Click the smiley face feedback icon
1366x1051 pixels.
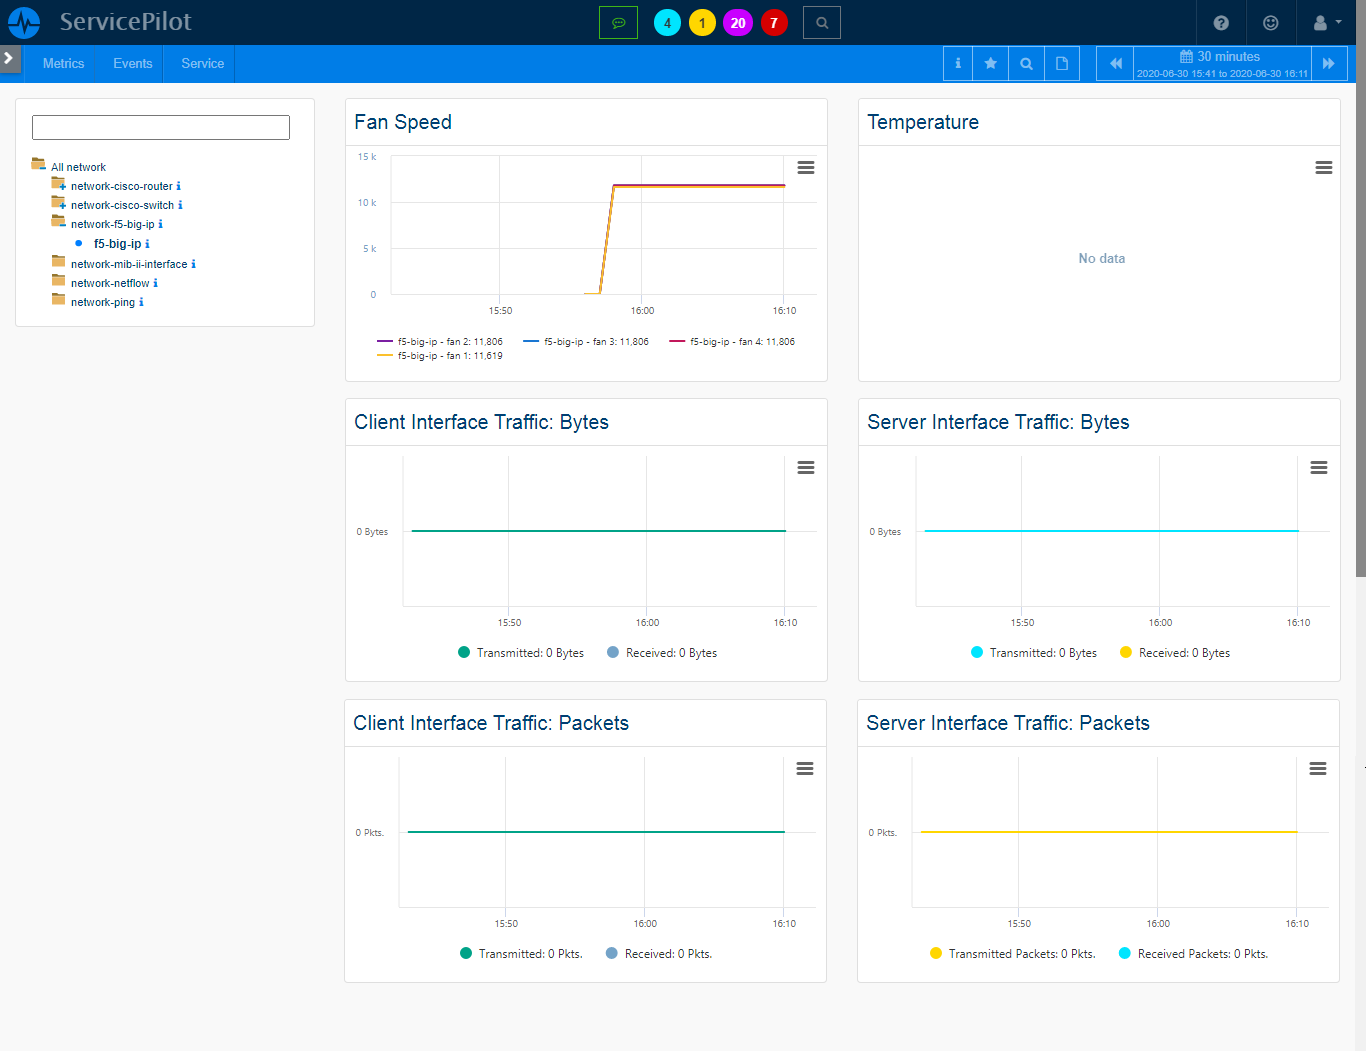point(1270,22)
